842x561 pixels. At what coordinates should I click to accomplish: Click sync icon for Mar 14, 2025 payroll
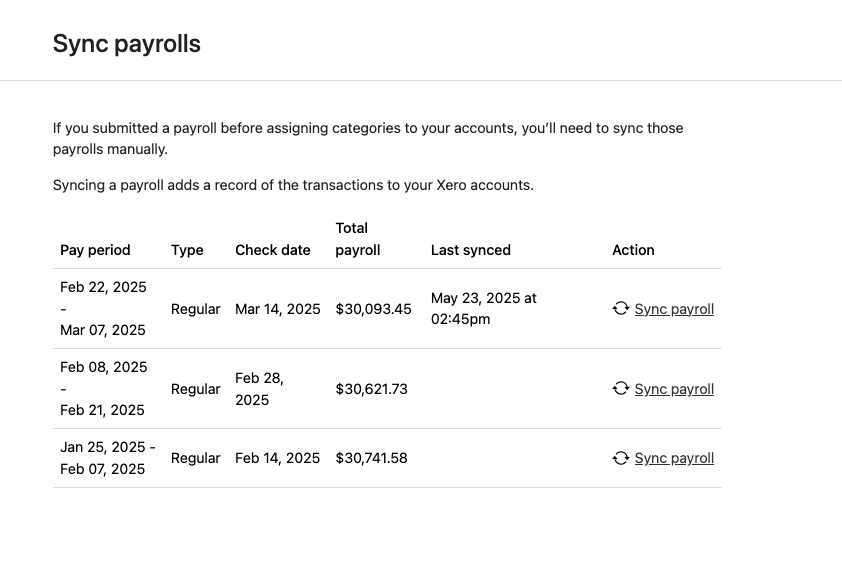click(620, 309)
